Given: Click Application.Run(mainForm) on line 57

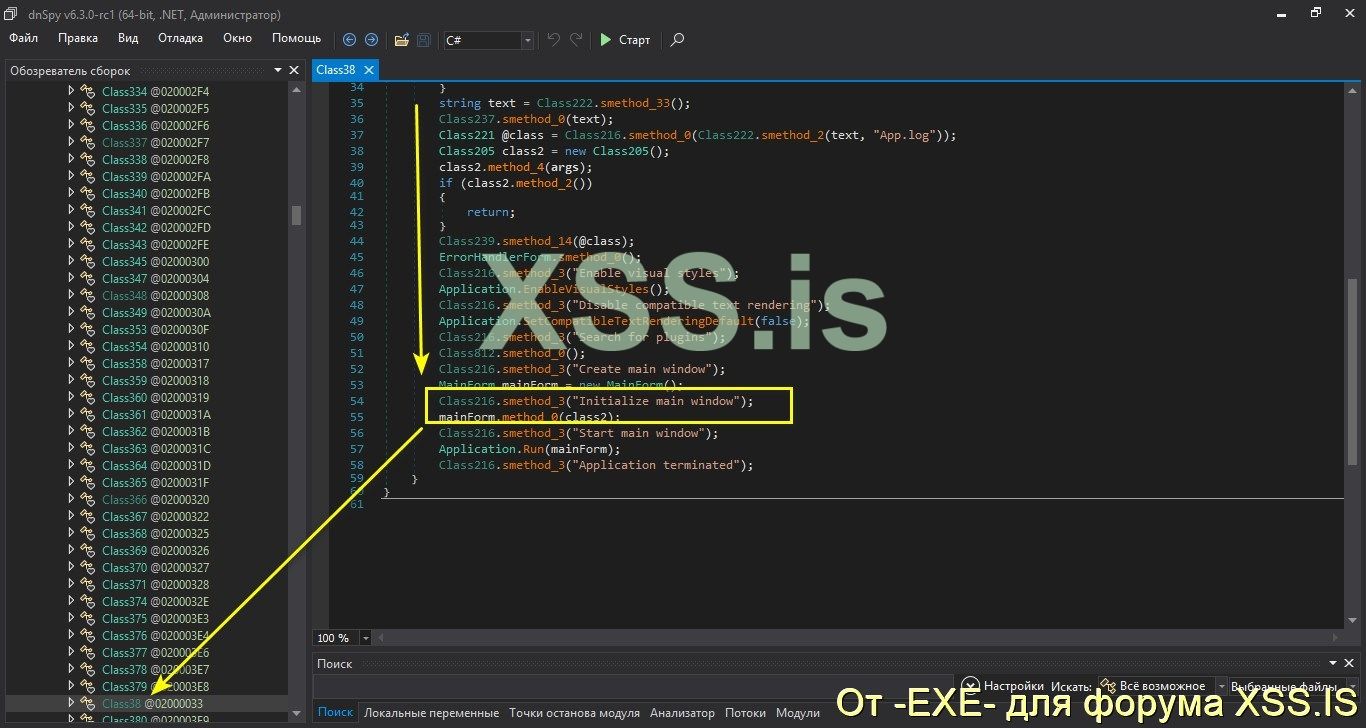Looking at the screenshot, I should point(529,449).
